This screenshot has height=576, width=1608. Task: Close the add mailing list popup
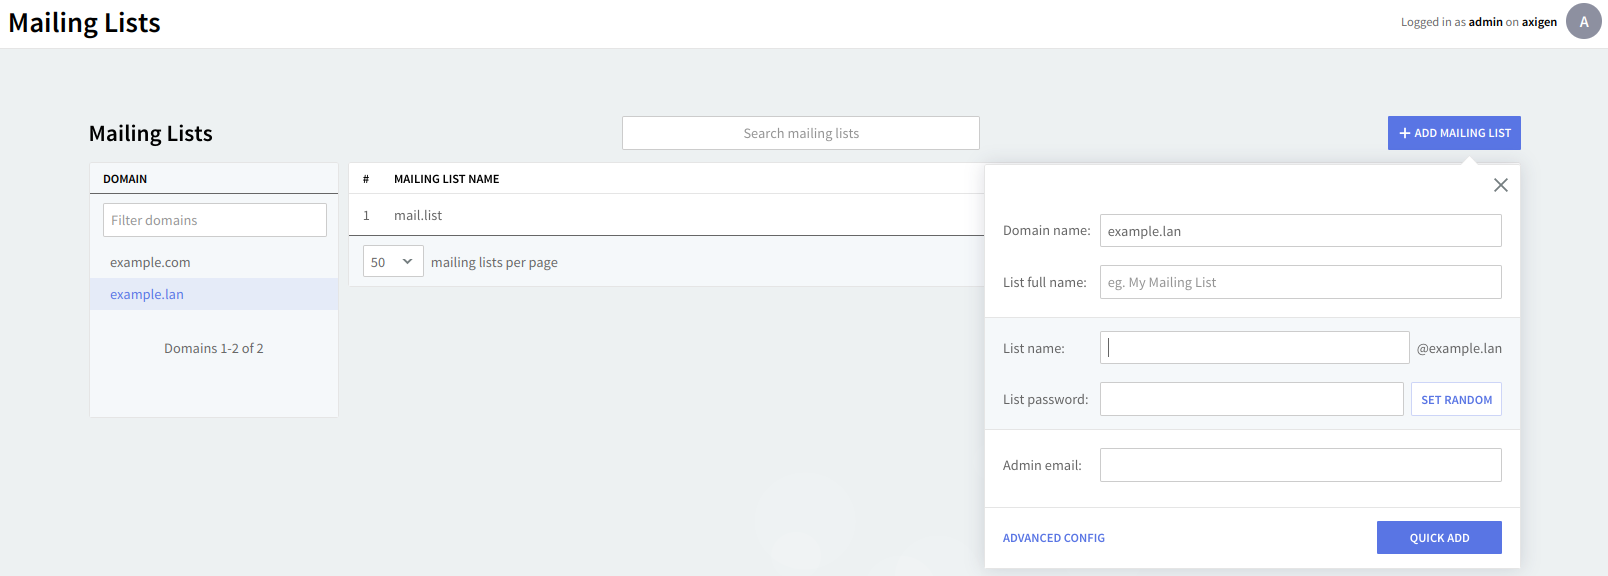pos(1500,185)
